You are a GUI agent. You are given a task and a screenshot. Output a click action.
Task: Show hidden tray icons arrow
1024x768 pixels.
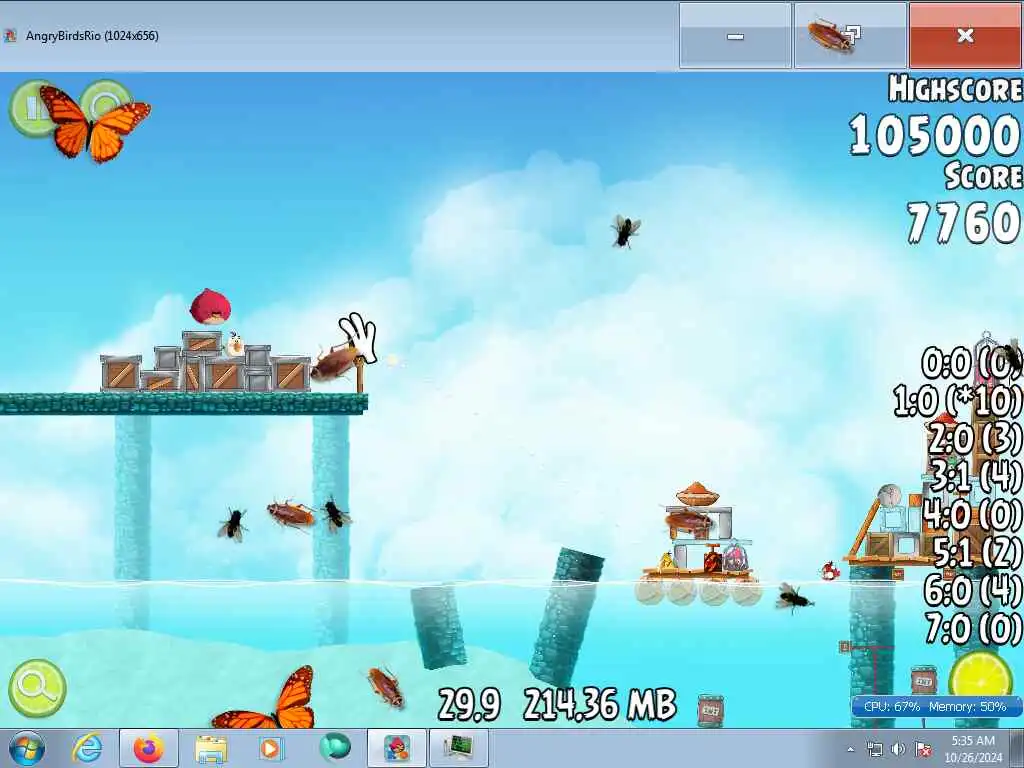(x=850, y=750)
